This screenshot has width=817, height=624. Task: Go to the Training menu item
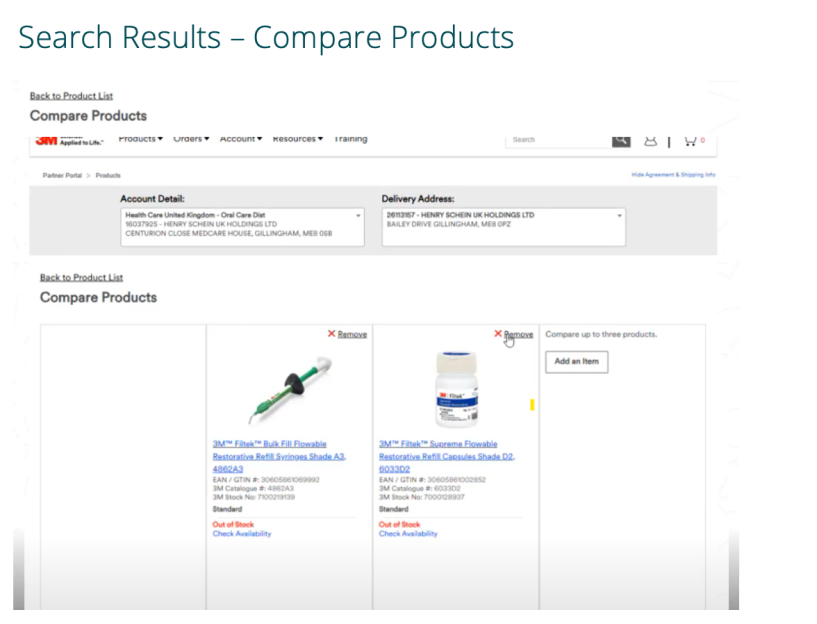click(350, 139)
